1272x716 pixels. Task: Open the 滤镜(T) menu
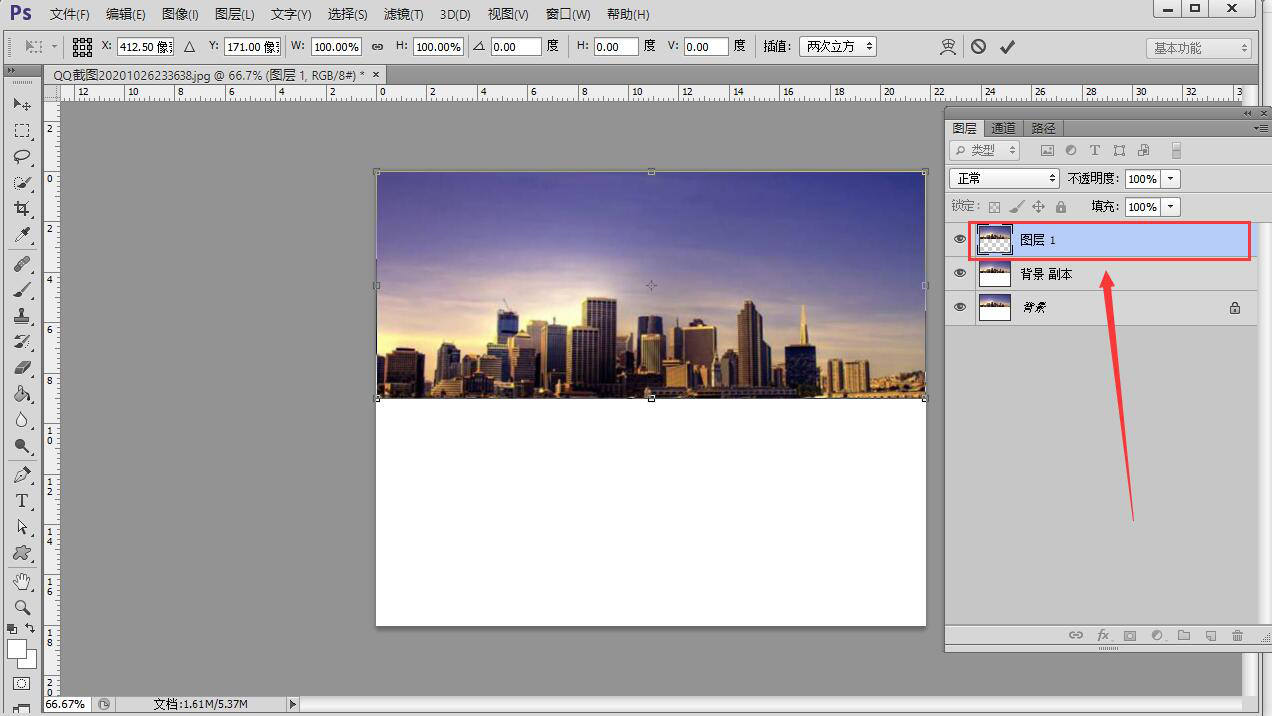[x=403, y=14]
